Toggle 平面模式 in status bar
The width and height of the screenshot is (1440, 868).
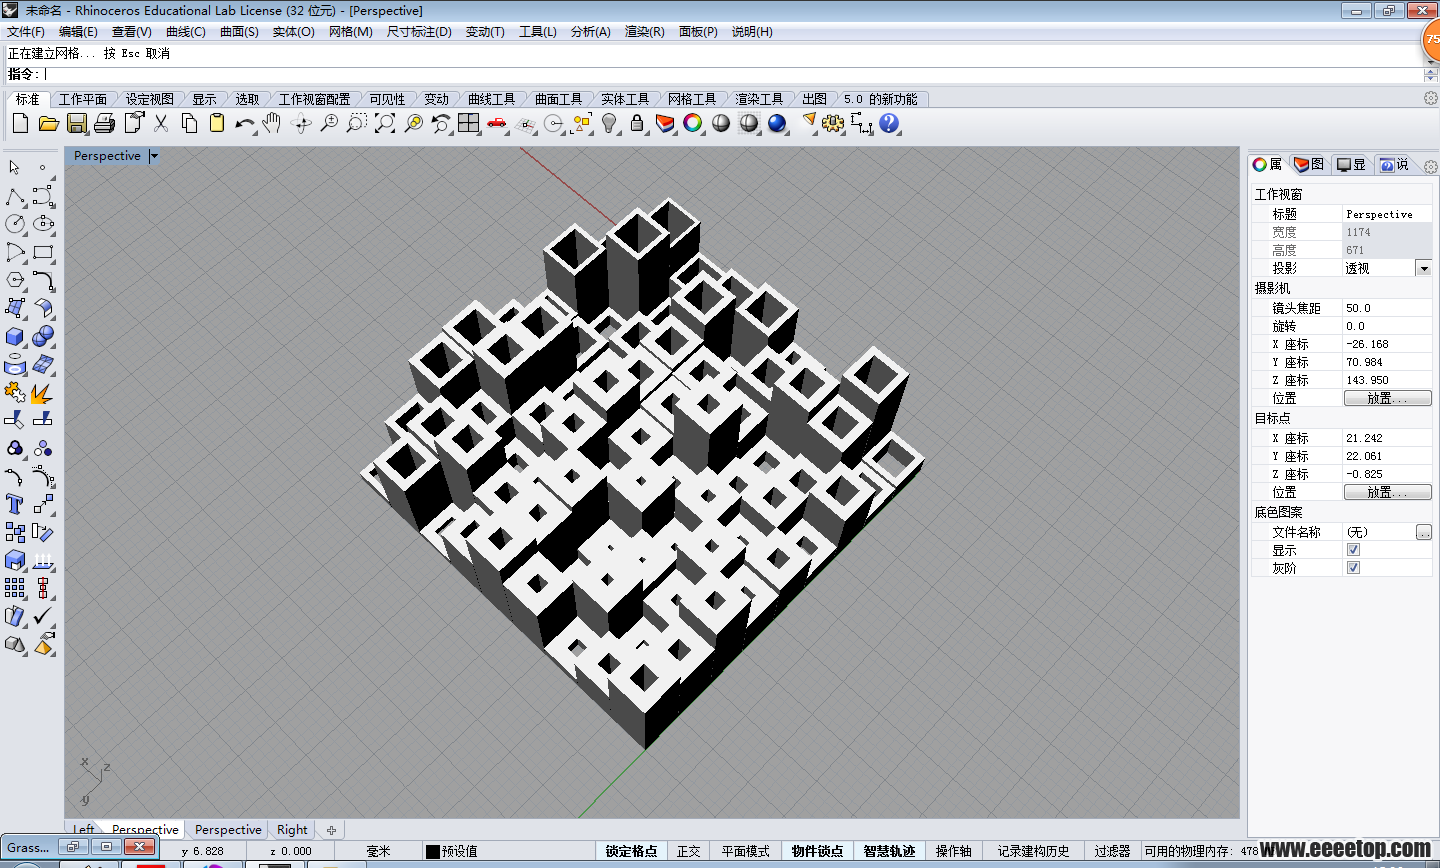click(746, 851)
